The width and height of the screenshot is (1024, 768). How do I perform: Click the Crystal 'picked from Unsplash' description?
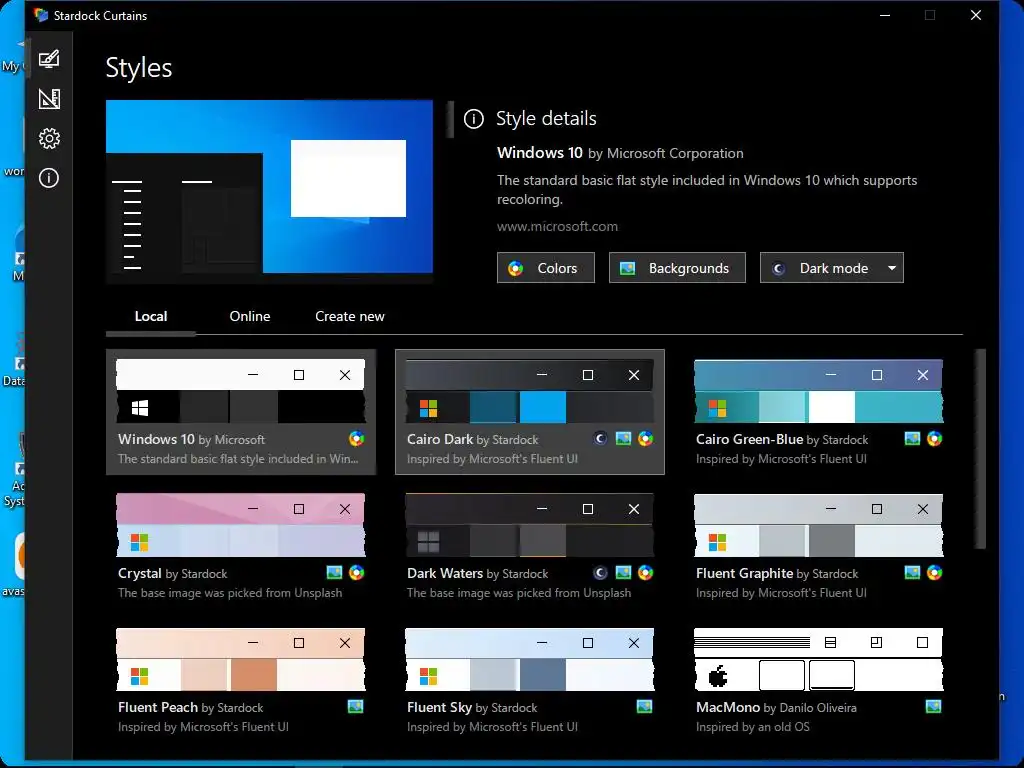(x=230, y=593)
